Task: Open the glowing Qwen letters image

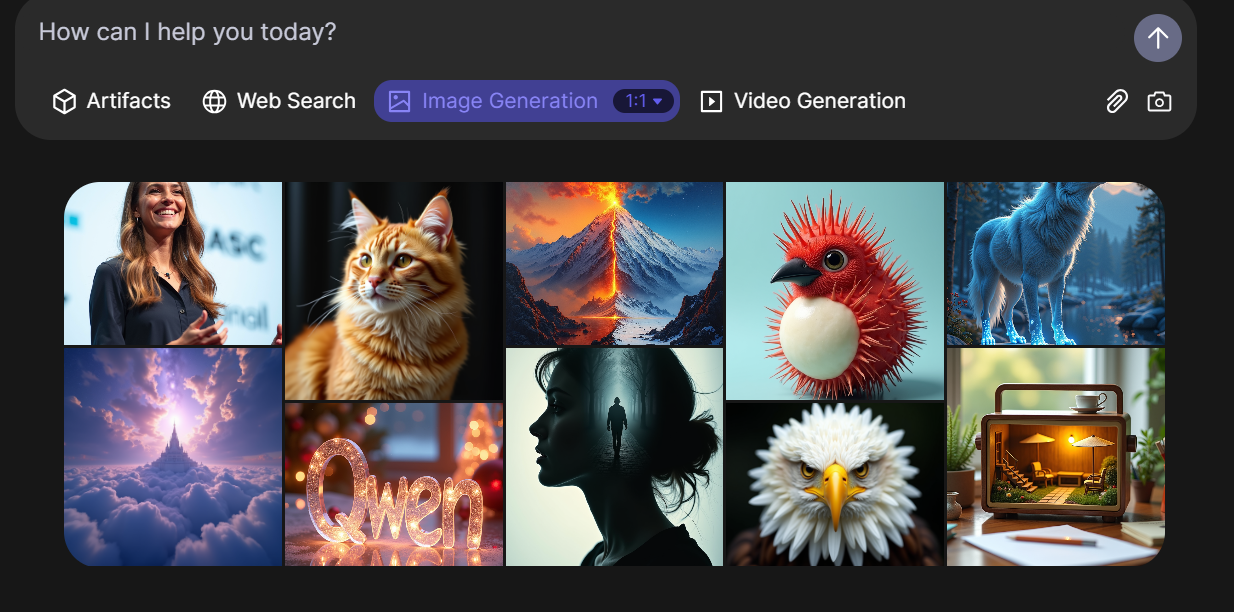Action: (x=394, y=485)
